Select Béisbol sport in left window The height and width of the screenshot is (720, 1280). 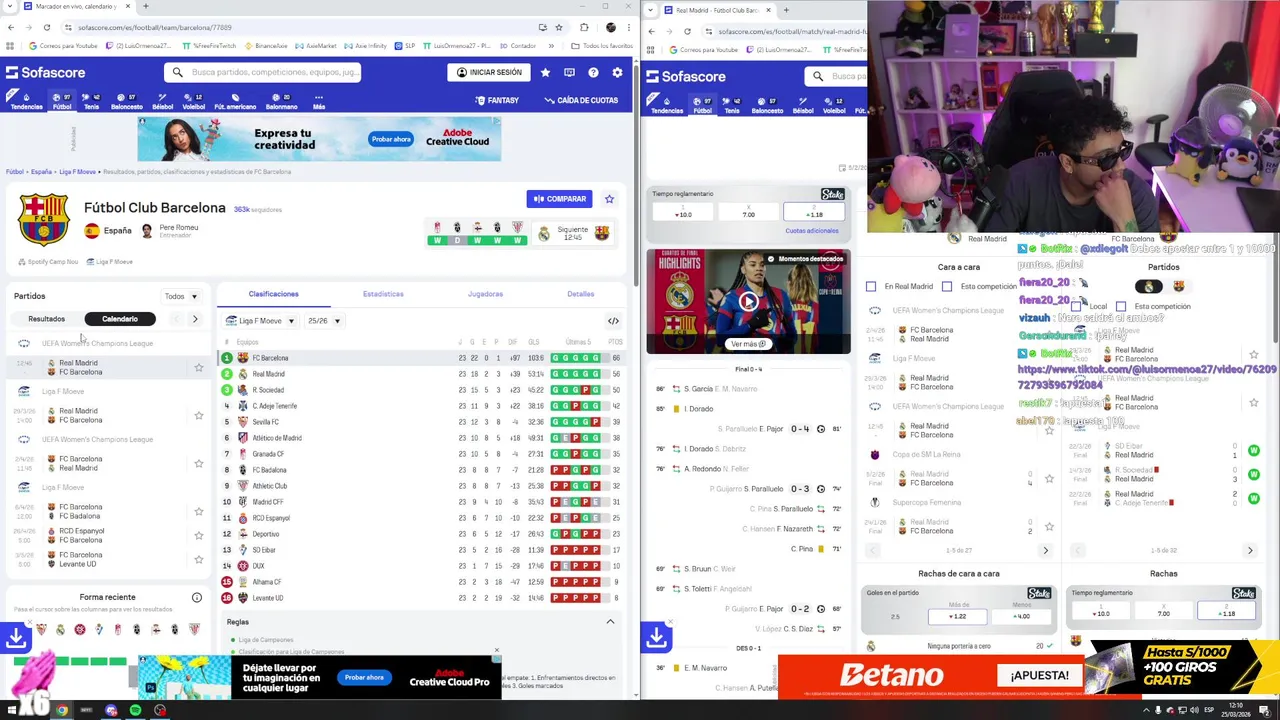[163, 102]
